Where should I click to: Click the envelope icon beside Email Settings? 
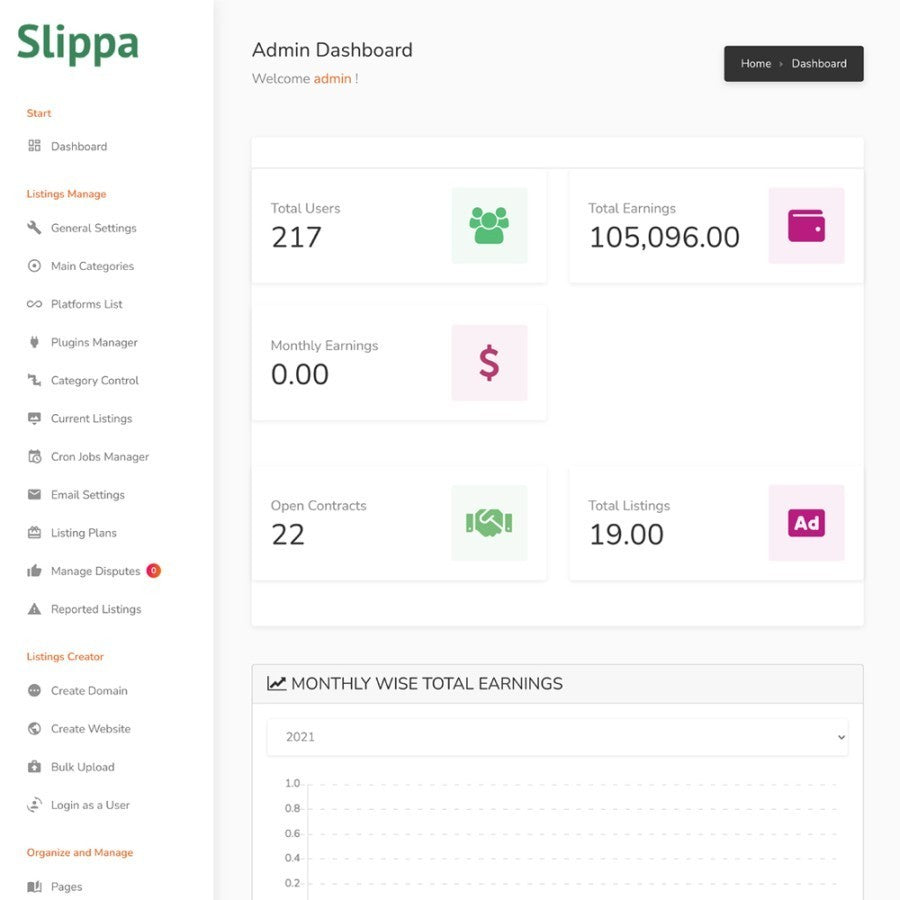pyautogui.click(x=34, y=494)
